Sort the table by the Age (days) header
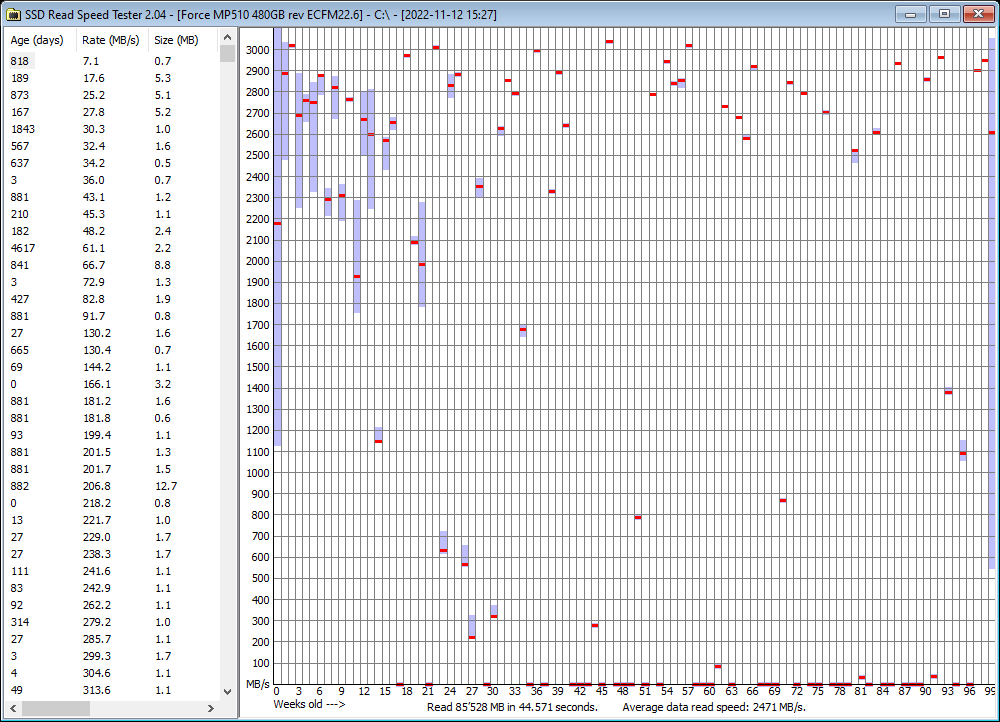The height and width of the screenshot is (722, 1000). click(38, 40)
